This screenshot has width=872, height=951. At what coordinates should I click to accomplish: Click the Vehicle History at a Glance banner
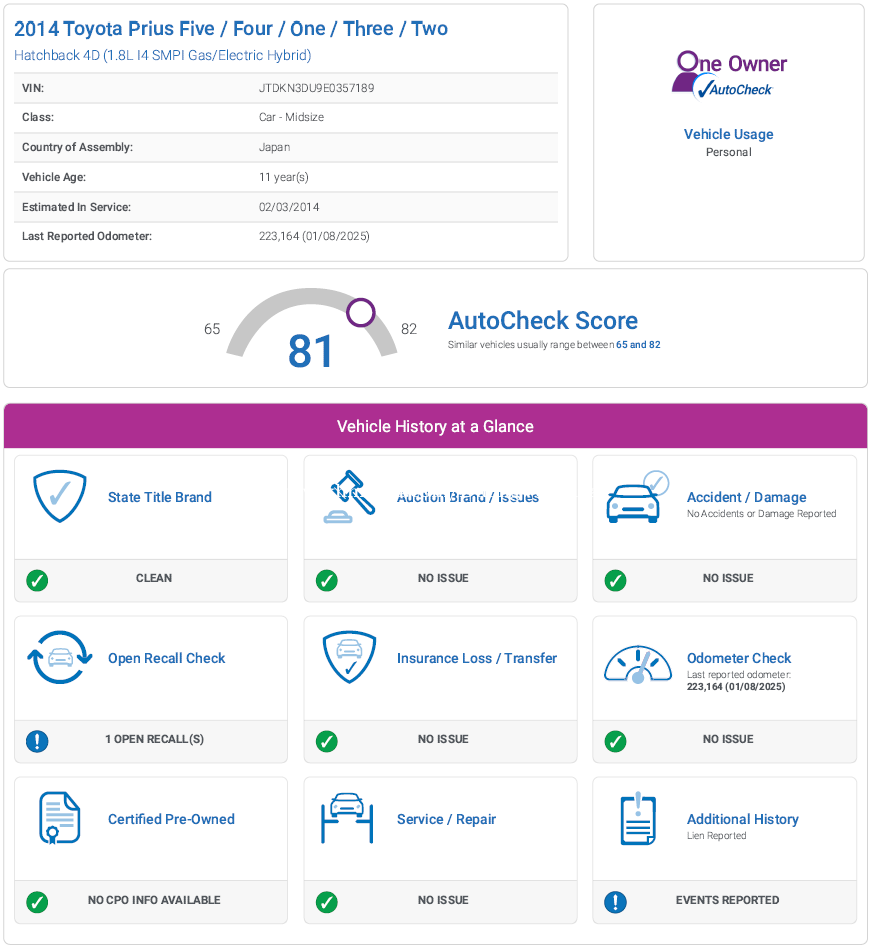(x=435, y=426)
